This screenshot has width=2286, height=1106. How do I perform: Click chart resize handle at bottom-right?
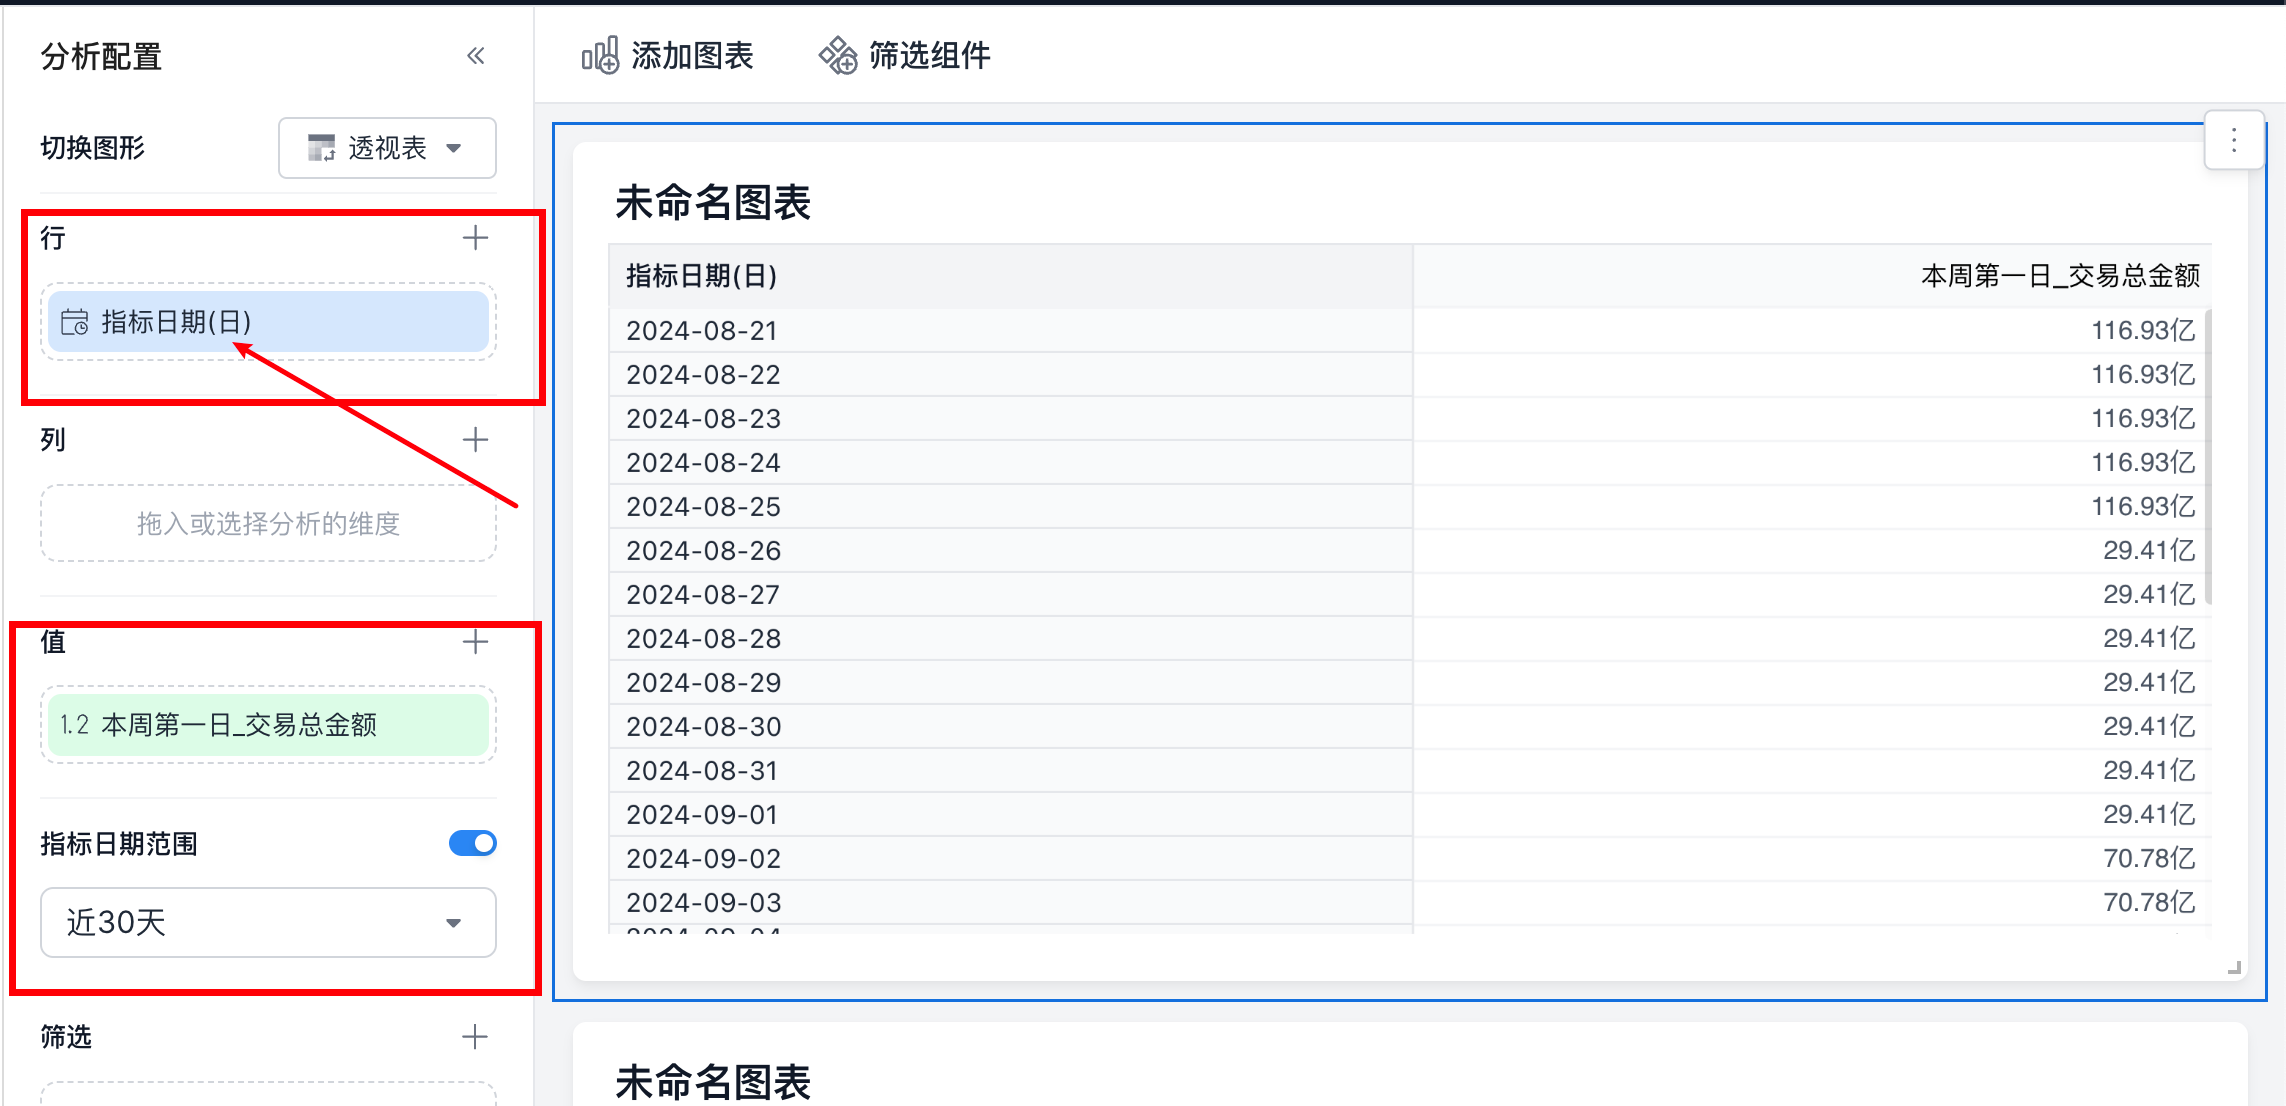tap(2234, 967)
